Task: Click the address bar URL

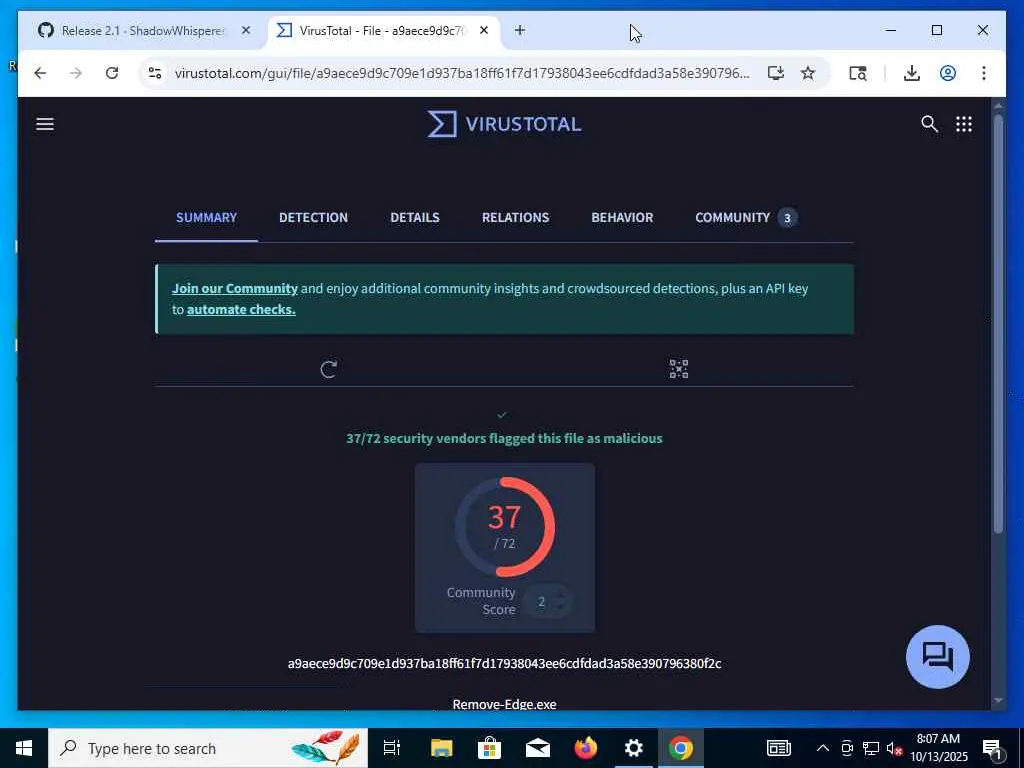Action: tap(462, 73)
